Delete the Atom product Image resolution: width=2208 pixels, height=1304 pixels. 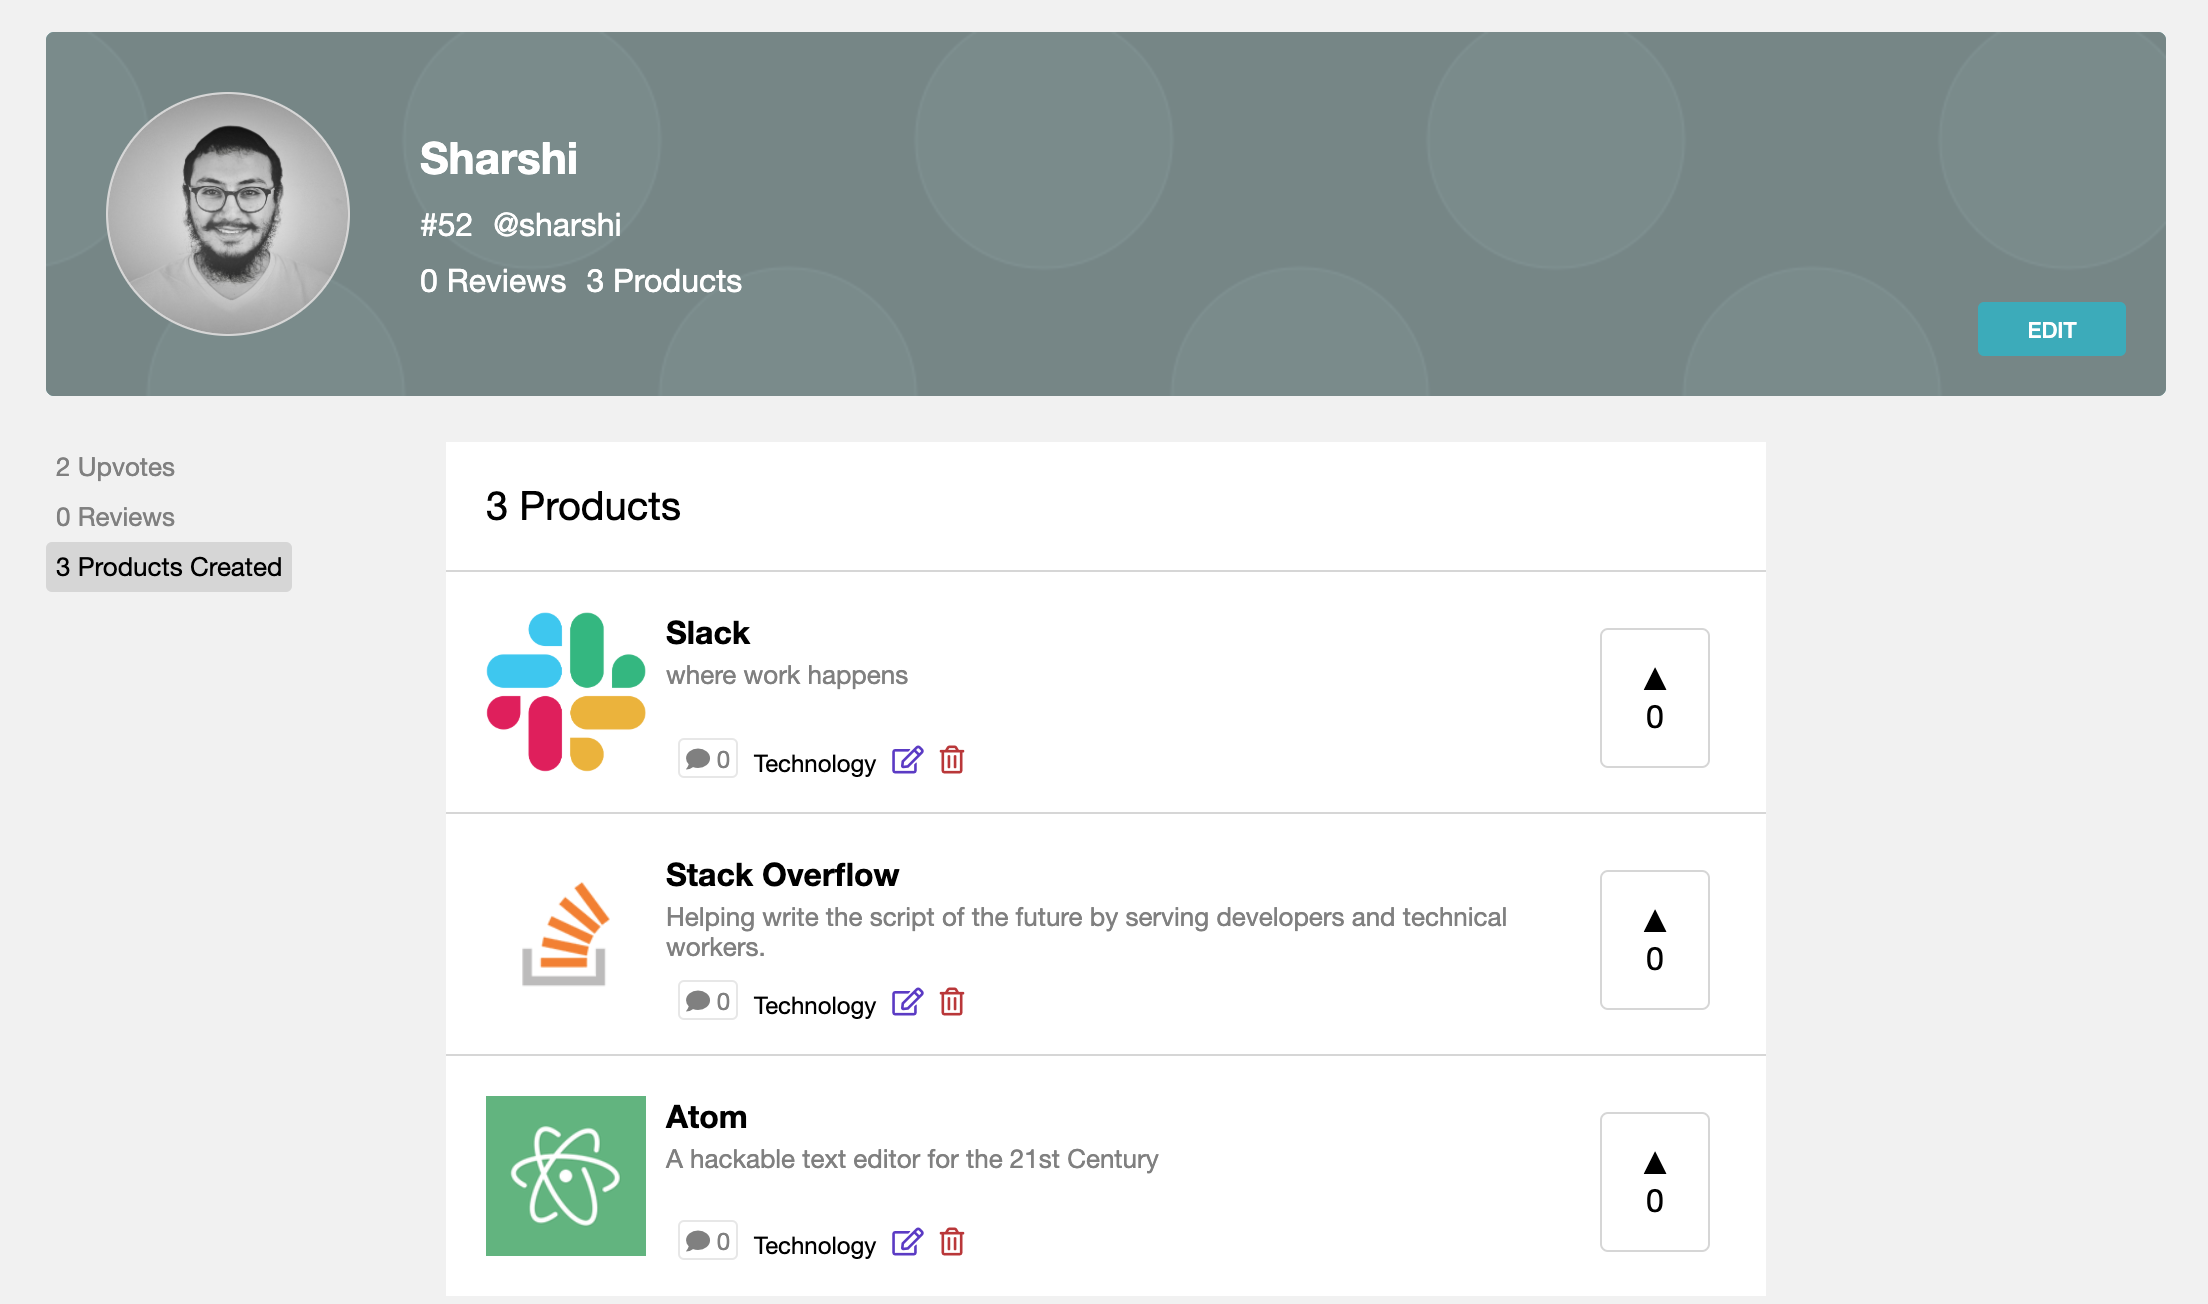[x=952, y=1242]
